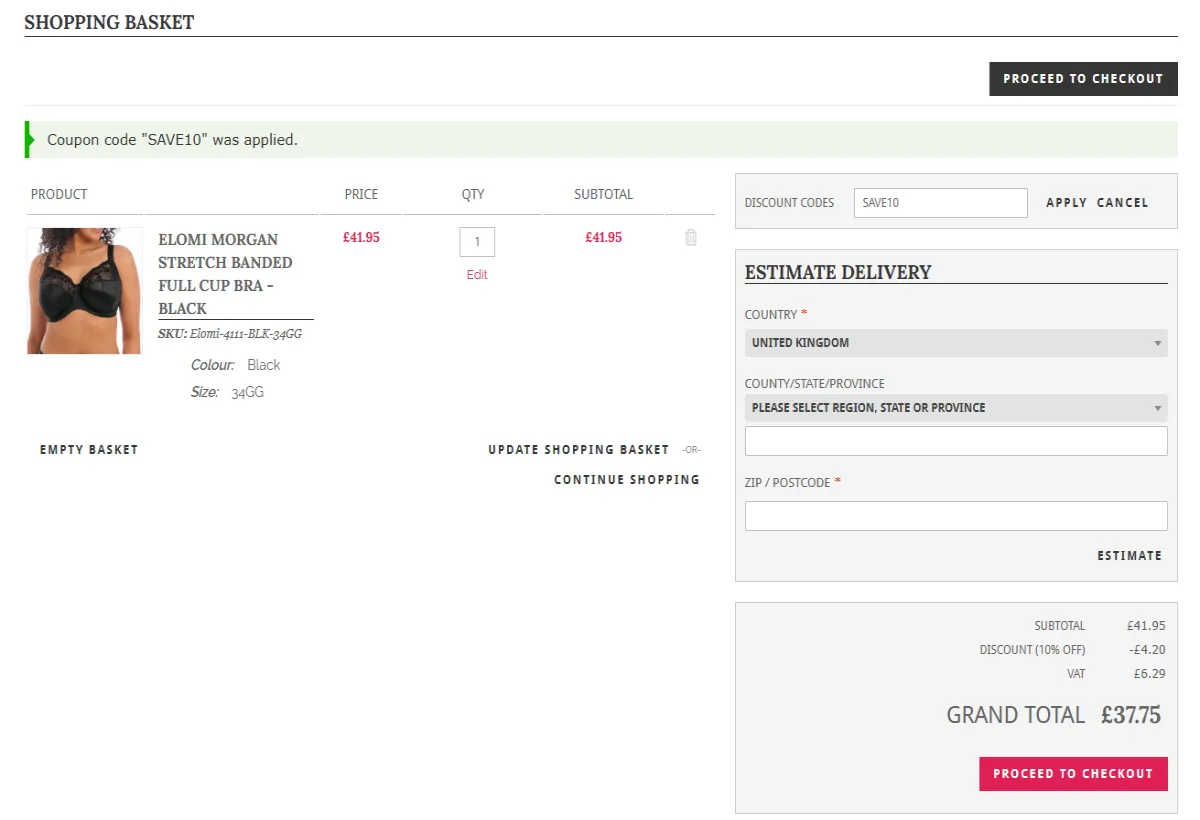Viewport: 1200px width, 820px height.
Task: Click the quantity box for the bra
Action: pyautogui.click(x=477, y=242)
